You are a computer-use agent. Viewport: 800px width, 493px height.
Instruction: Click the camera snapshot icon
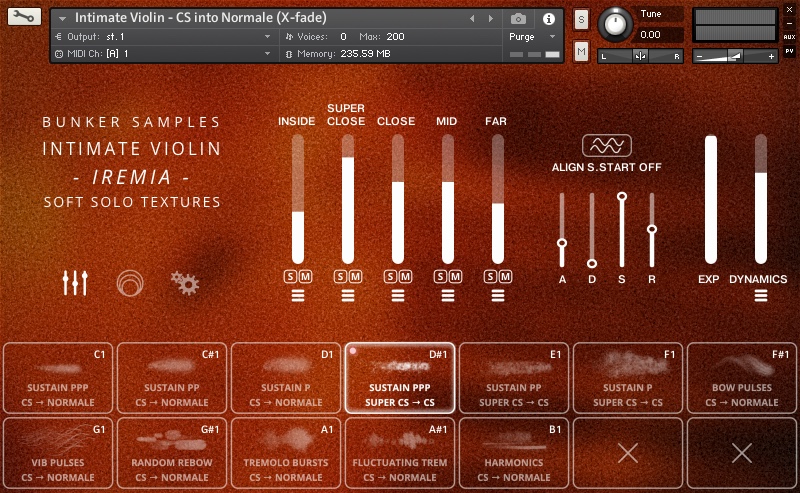click(518, 18)
